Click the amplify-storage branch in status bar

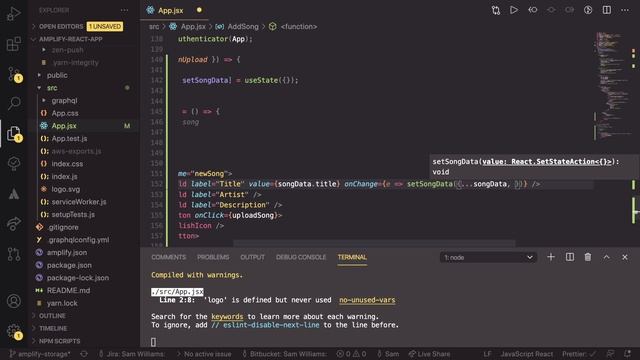(40, 354)
